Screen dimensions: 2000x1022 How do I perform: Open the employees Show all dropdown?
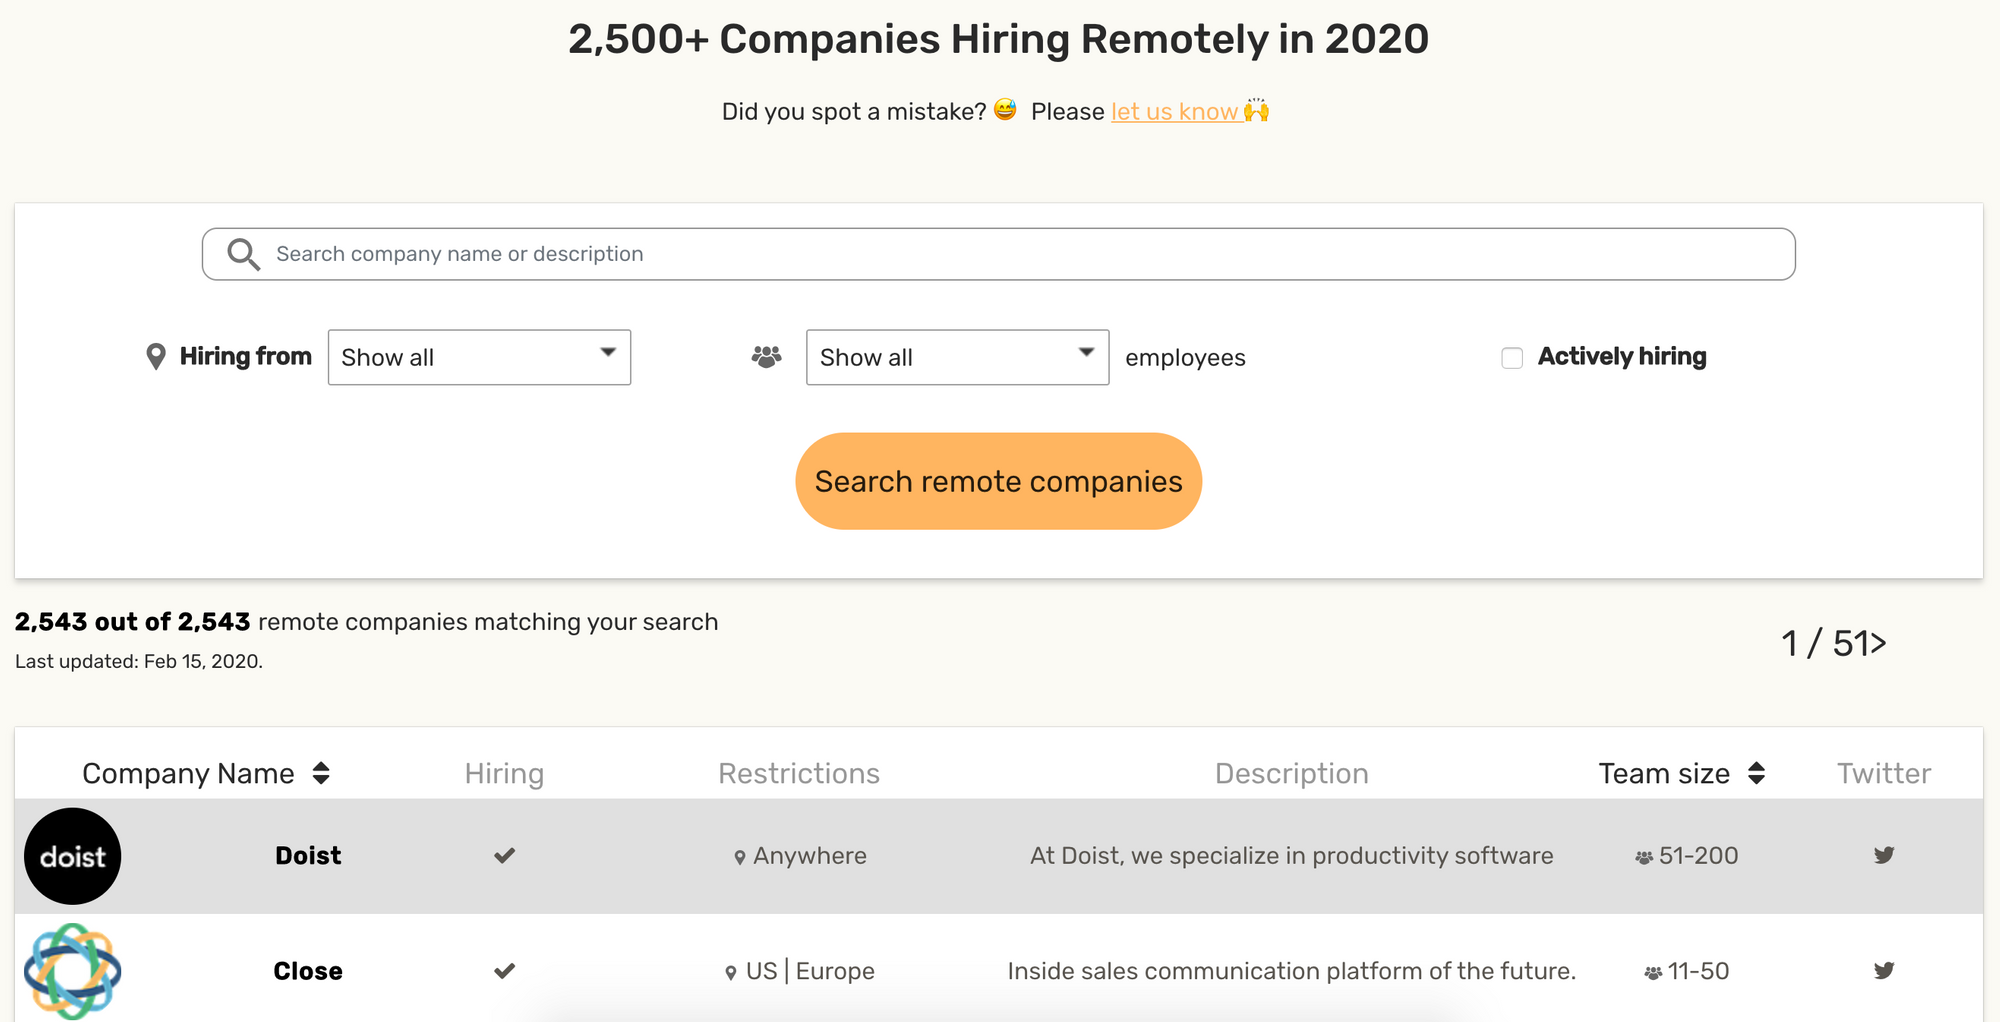(956, 357)
